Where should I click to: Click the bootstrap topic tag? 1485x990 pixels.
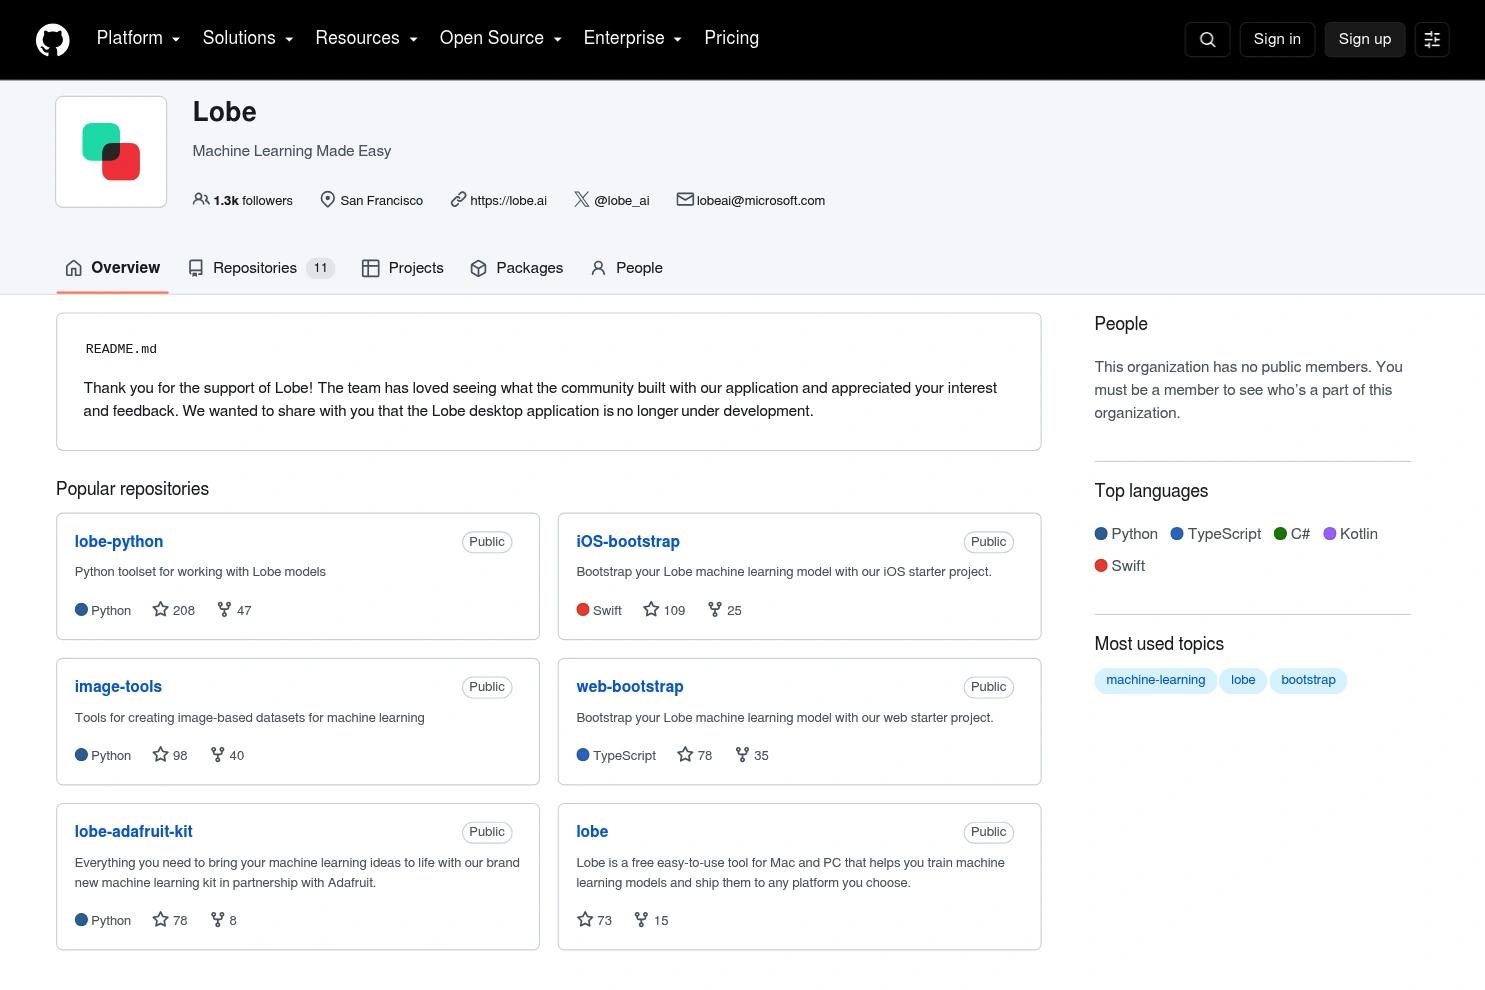[1308, 680]
